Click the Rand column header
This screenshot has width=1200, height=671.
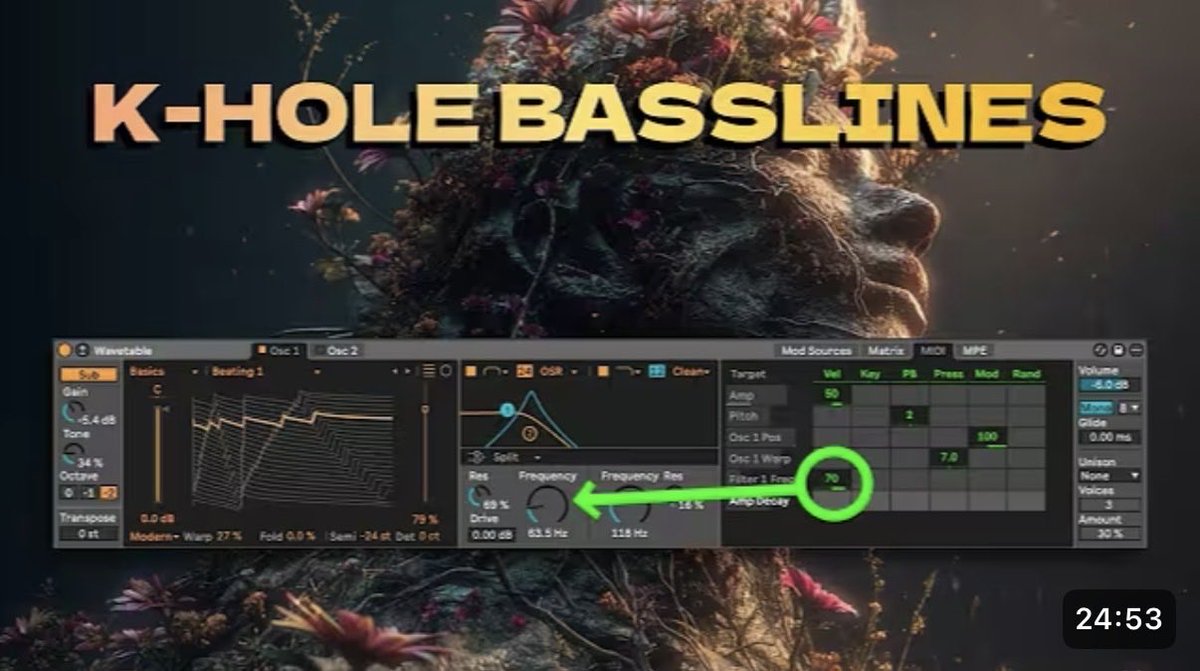click(x=1026, y=374)
